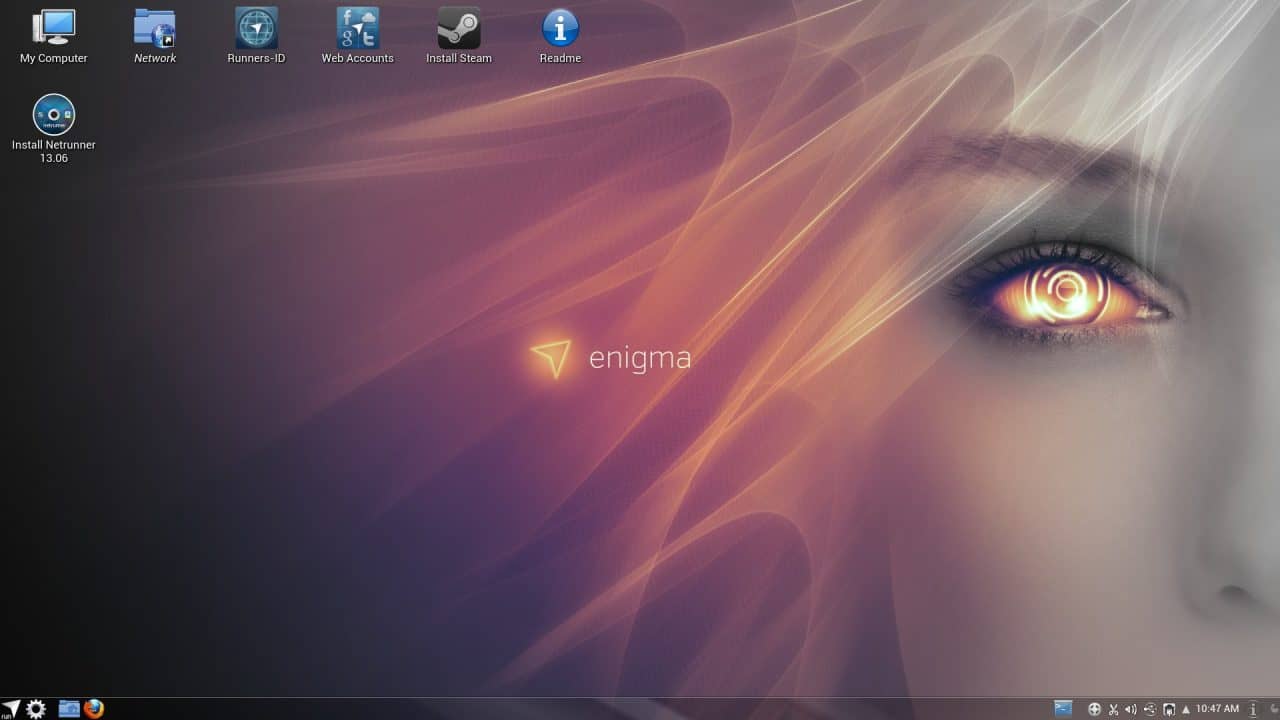Open the Network folder icon

(155, 27)
